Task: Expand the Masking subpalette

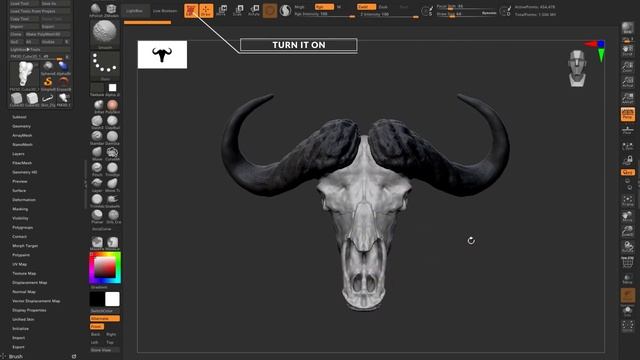Action: (x=20, y=209)
